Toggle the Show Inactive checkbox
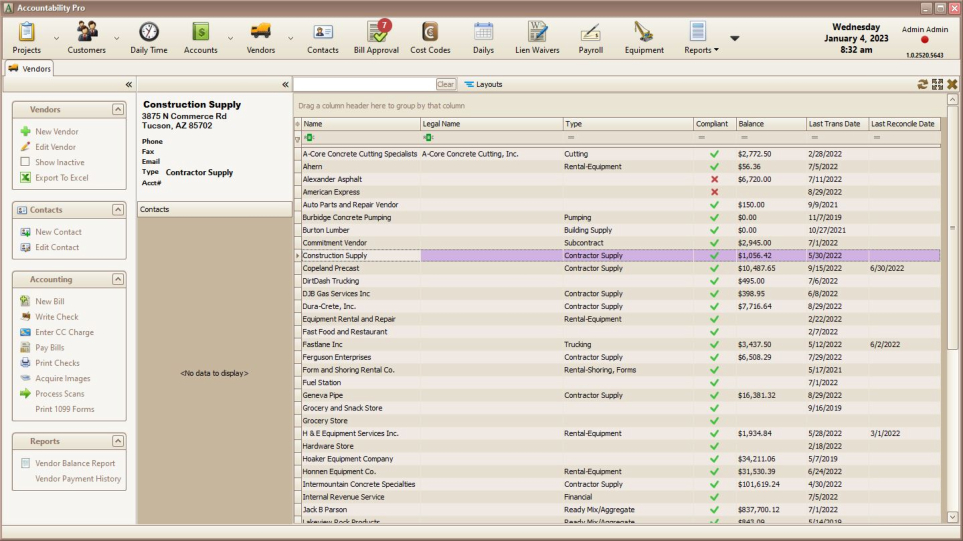The height and width of the screenshot is (541, 963). coord(26,162)
